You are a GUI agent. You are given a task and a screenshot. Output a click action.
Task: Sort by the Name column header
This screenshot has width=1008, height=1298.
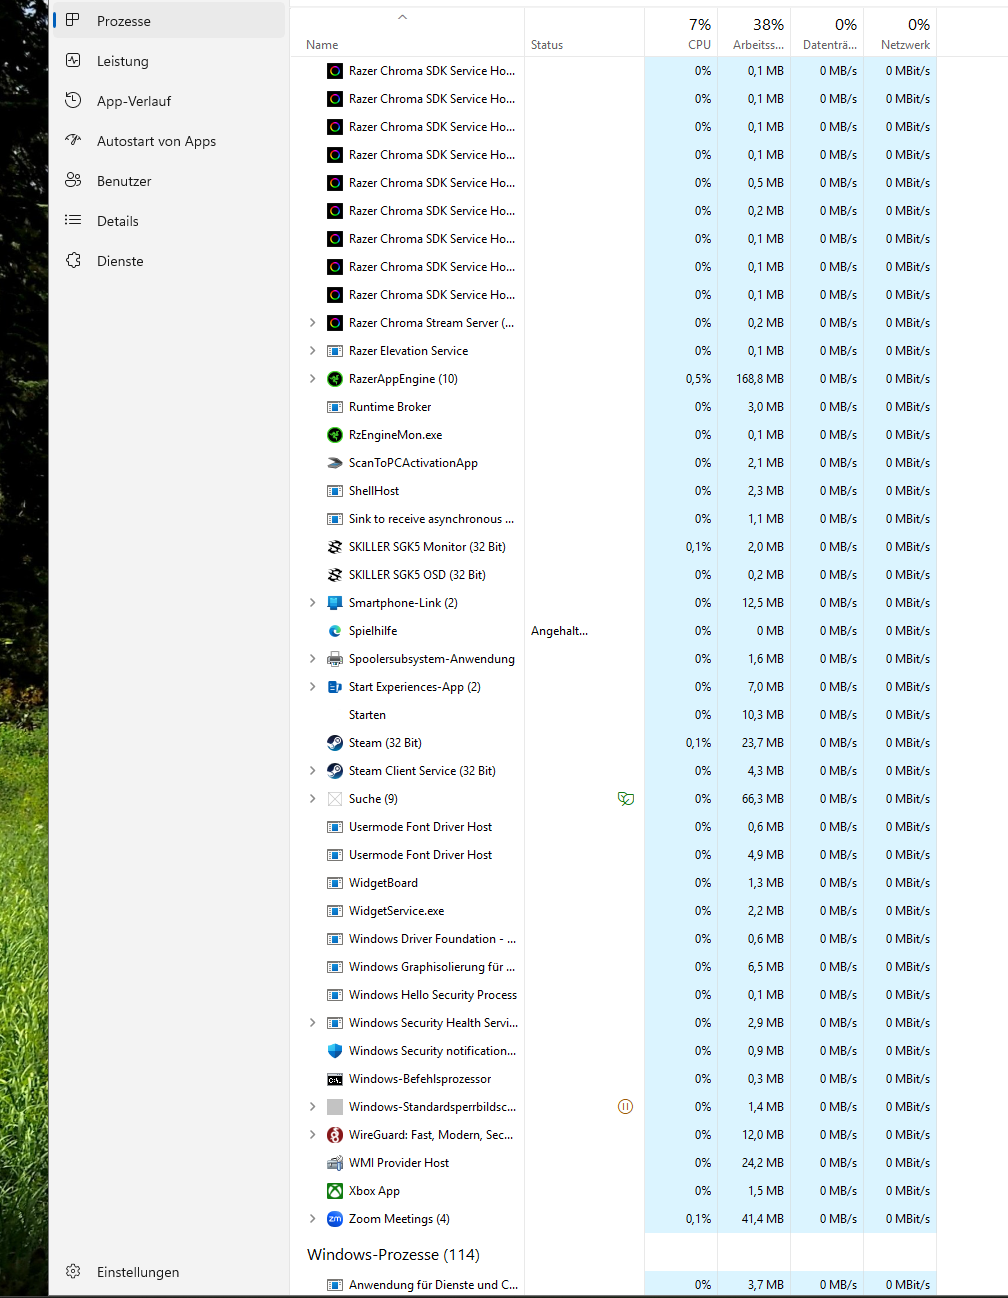407,32
